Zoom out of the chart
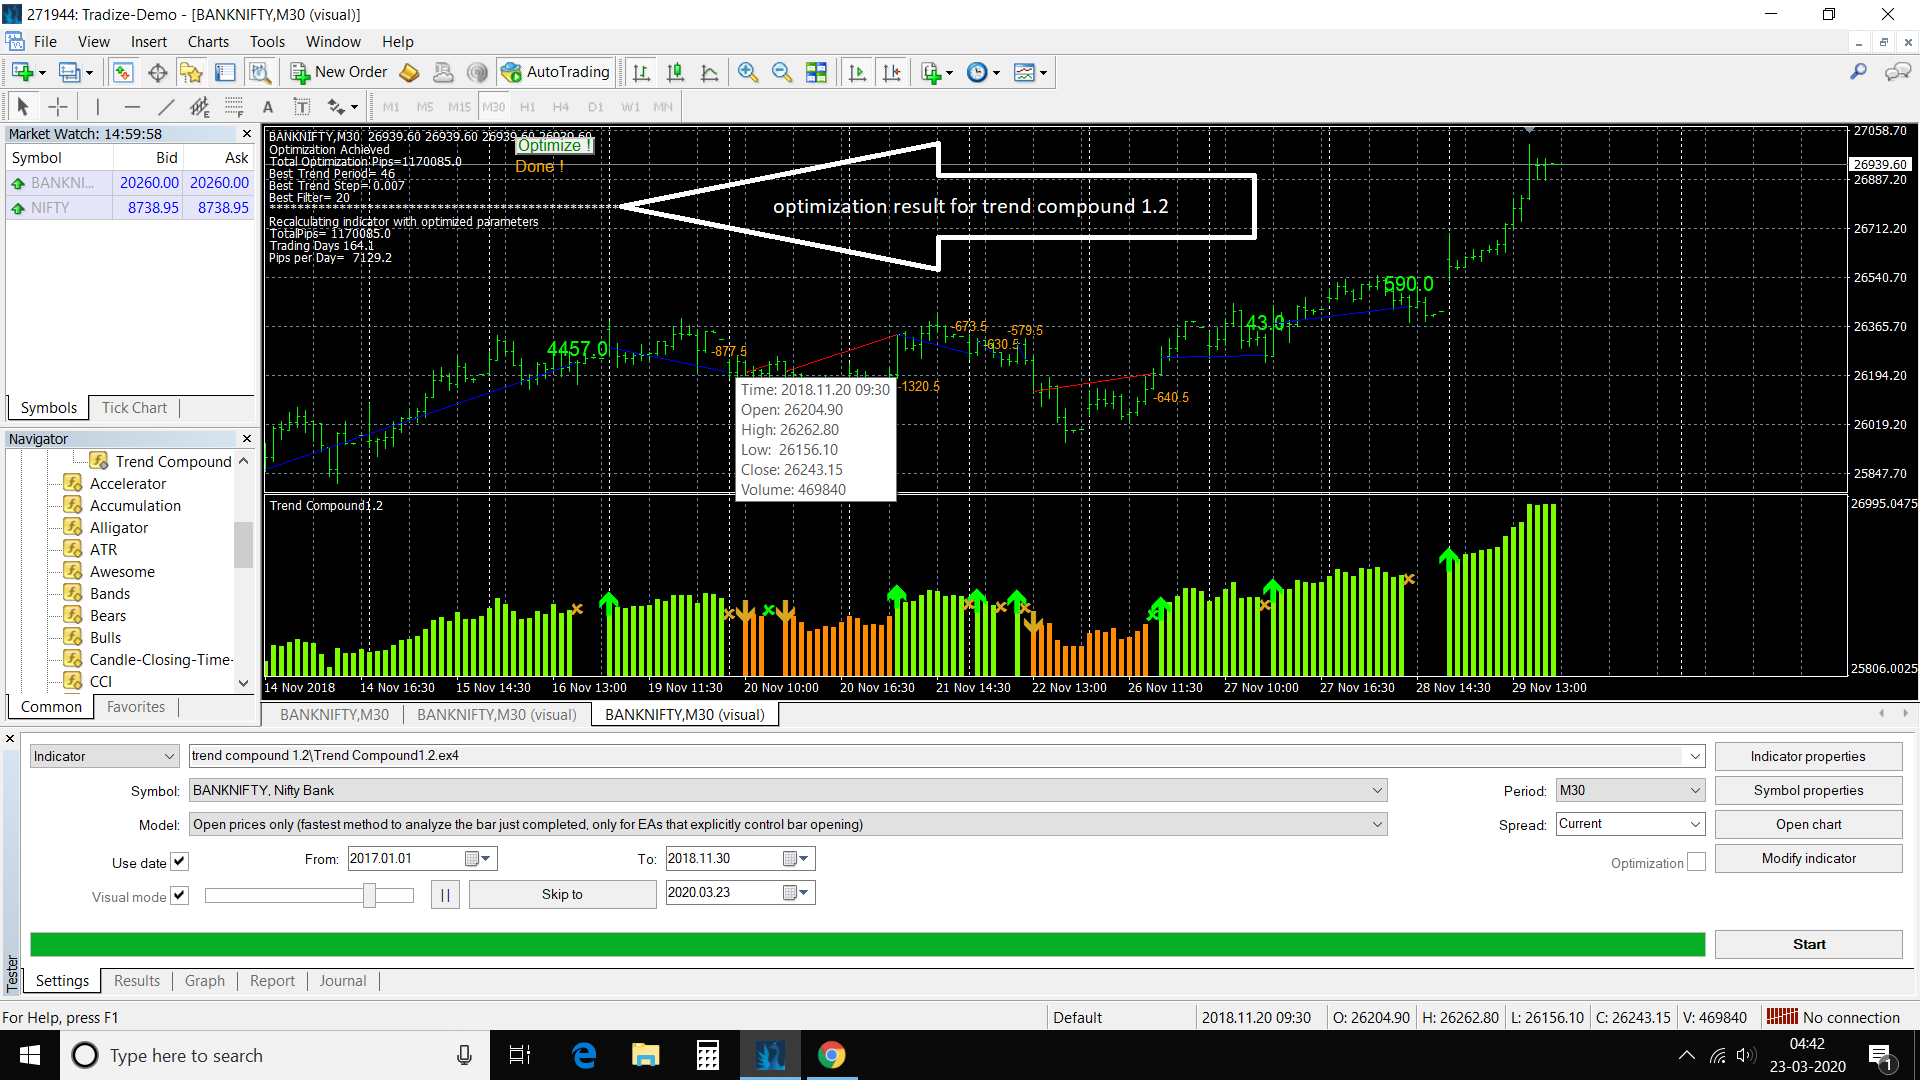 [781, 72]
